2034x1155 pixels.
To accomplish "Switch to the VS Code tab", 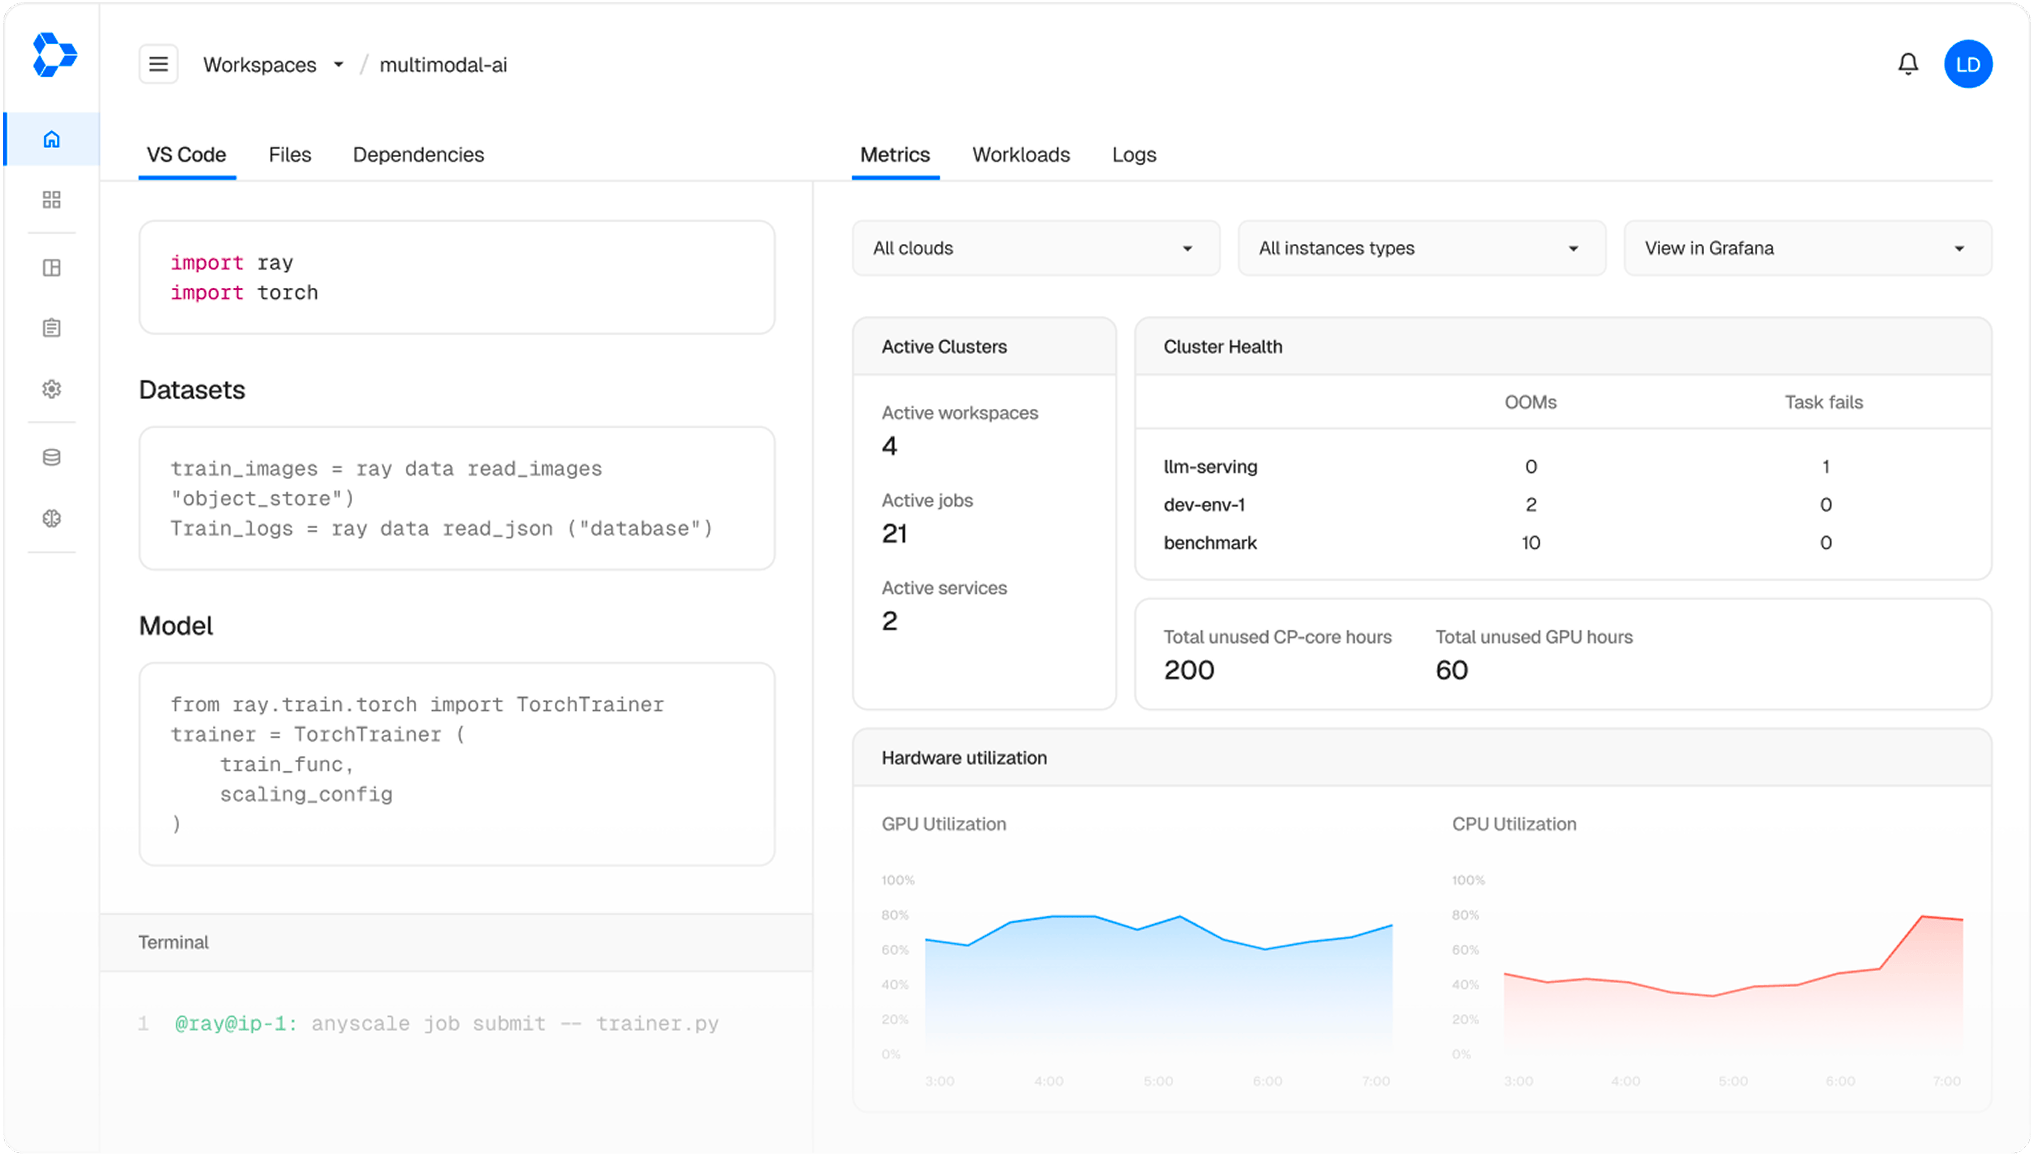I will click(x=187, y=155).
